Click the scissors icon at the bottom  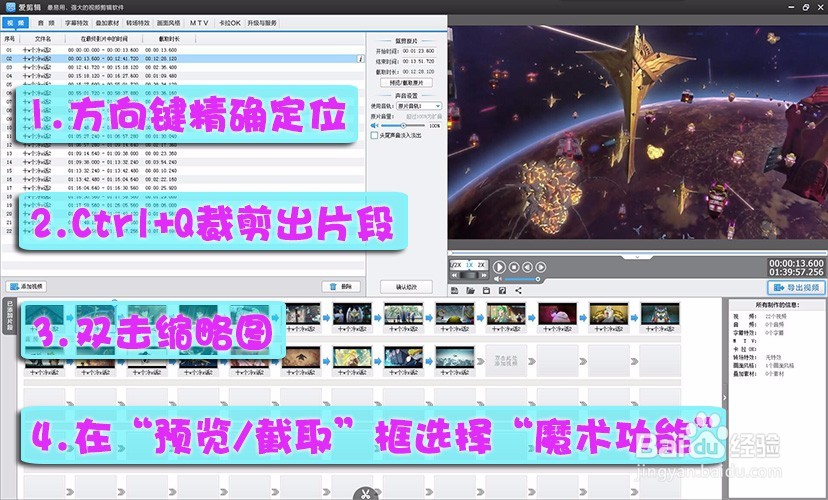(365, 494)
